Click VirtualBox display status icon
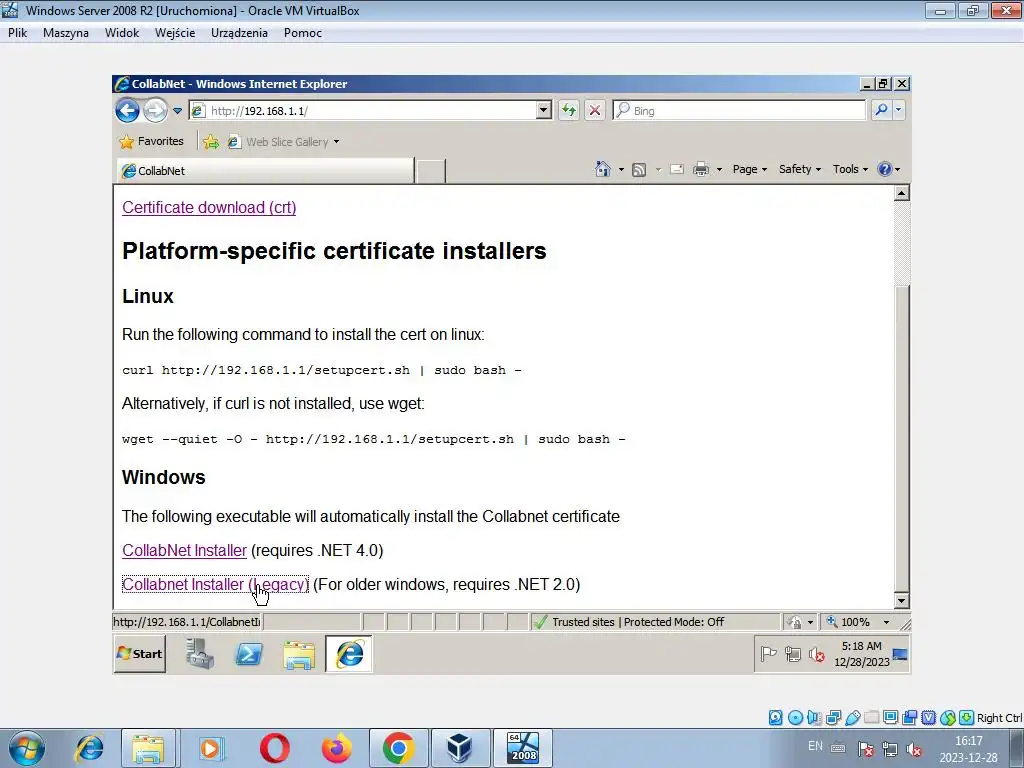This screenshot has height=768, width=1024. click(890, 718)
